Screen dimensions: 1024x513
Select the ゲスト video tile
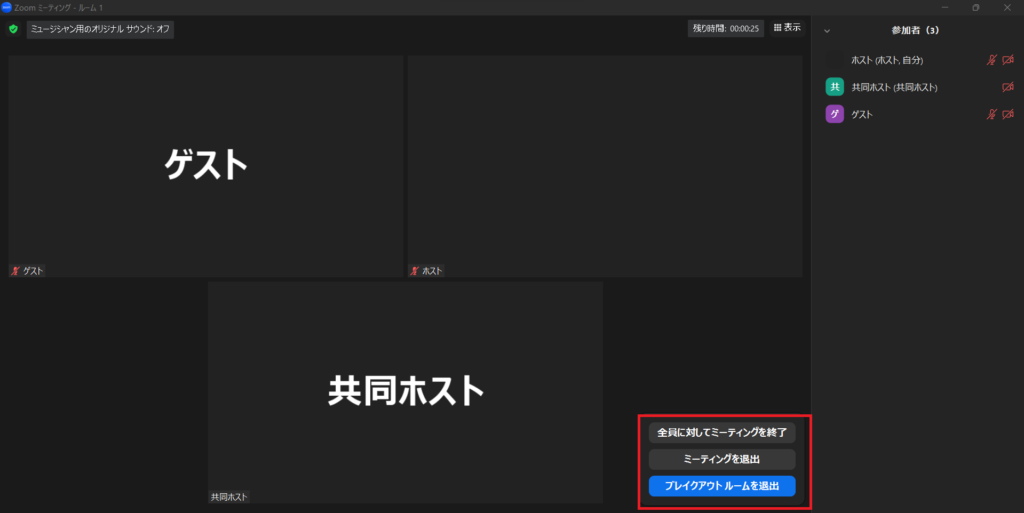[x=206, y=166]
